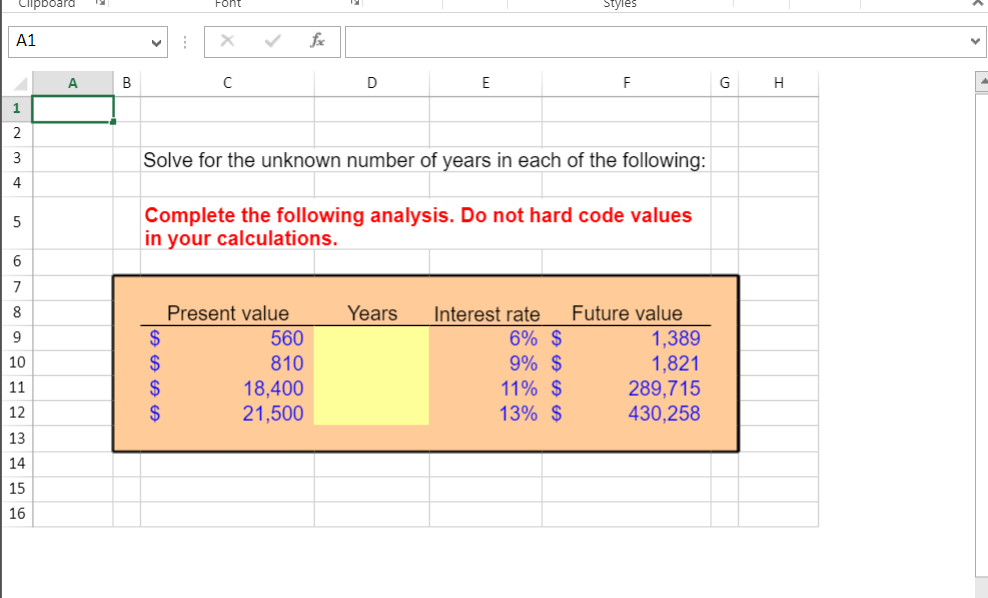The image size is (988, 598).
Task: Click the cell containing 1,389
Action: (x=627, y=337)
